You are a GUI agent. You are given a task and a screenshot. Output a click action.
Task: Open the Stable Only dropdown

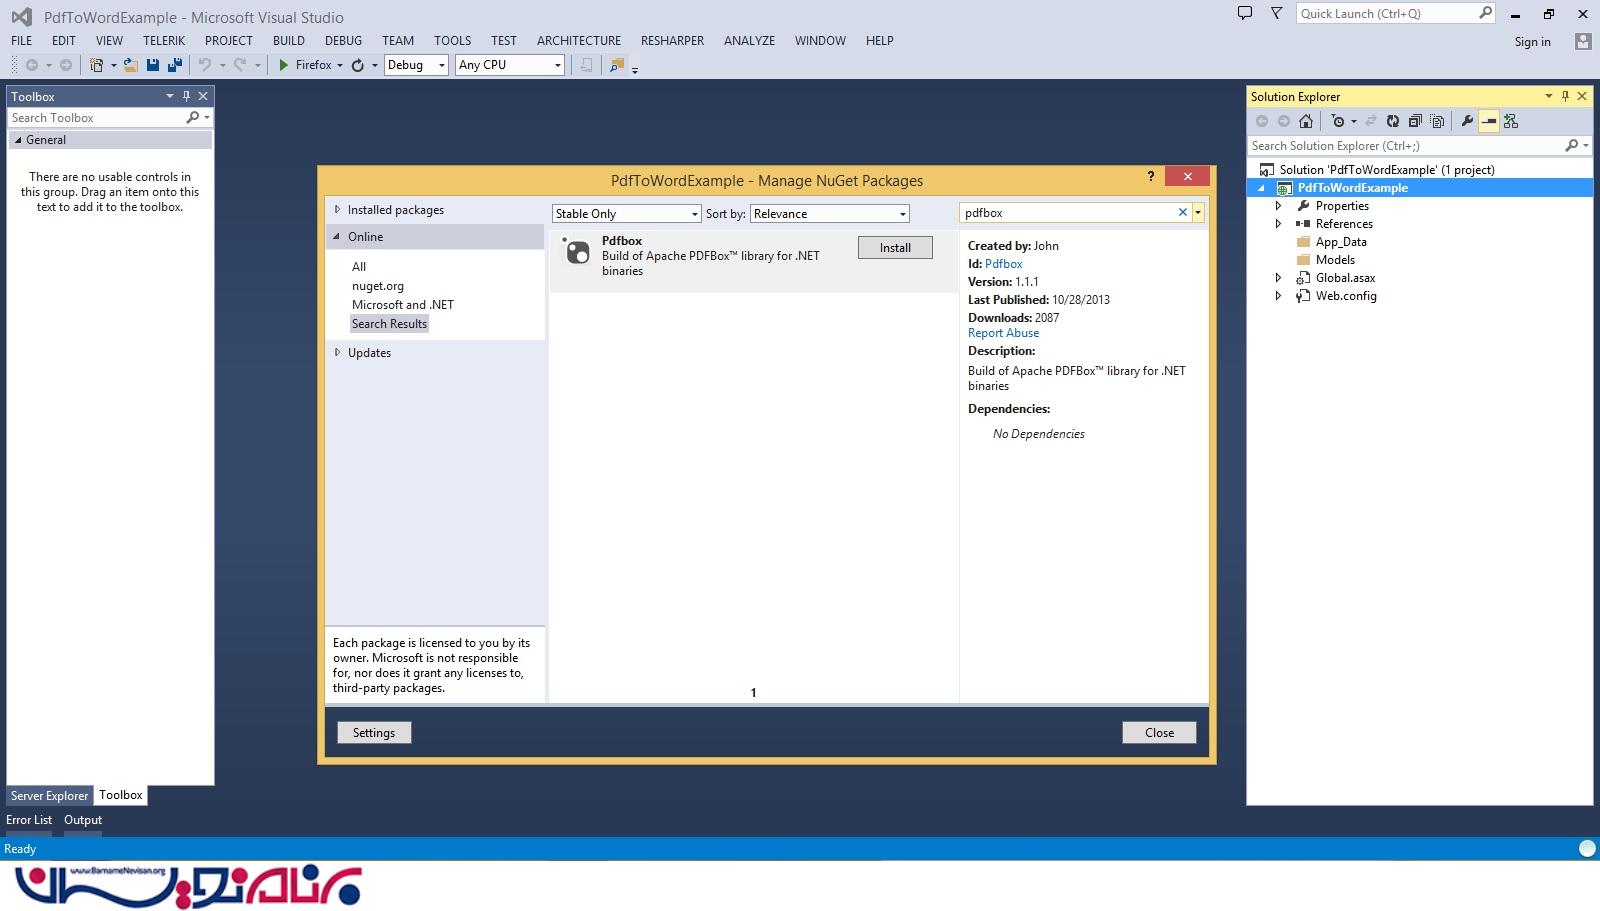click(x=626, y=214)
